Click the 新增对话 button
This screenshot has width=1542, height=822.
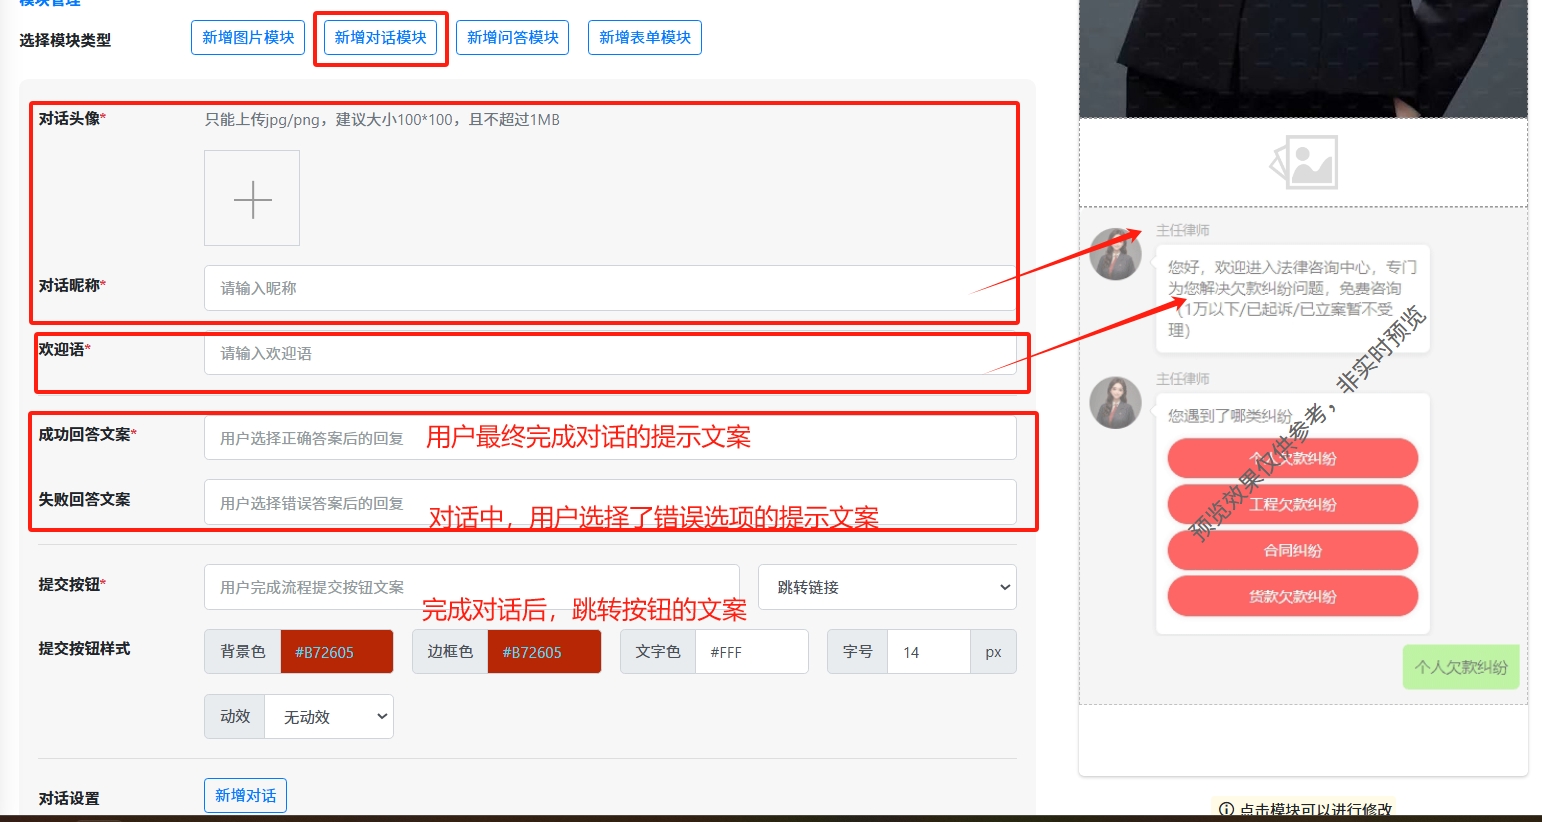pos(245,796)
